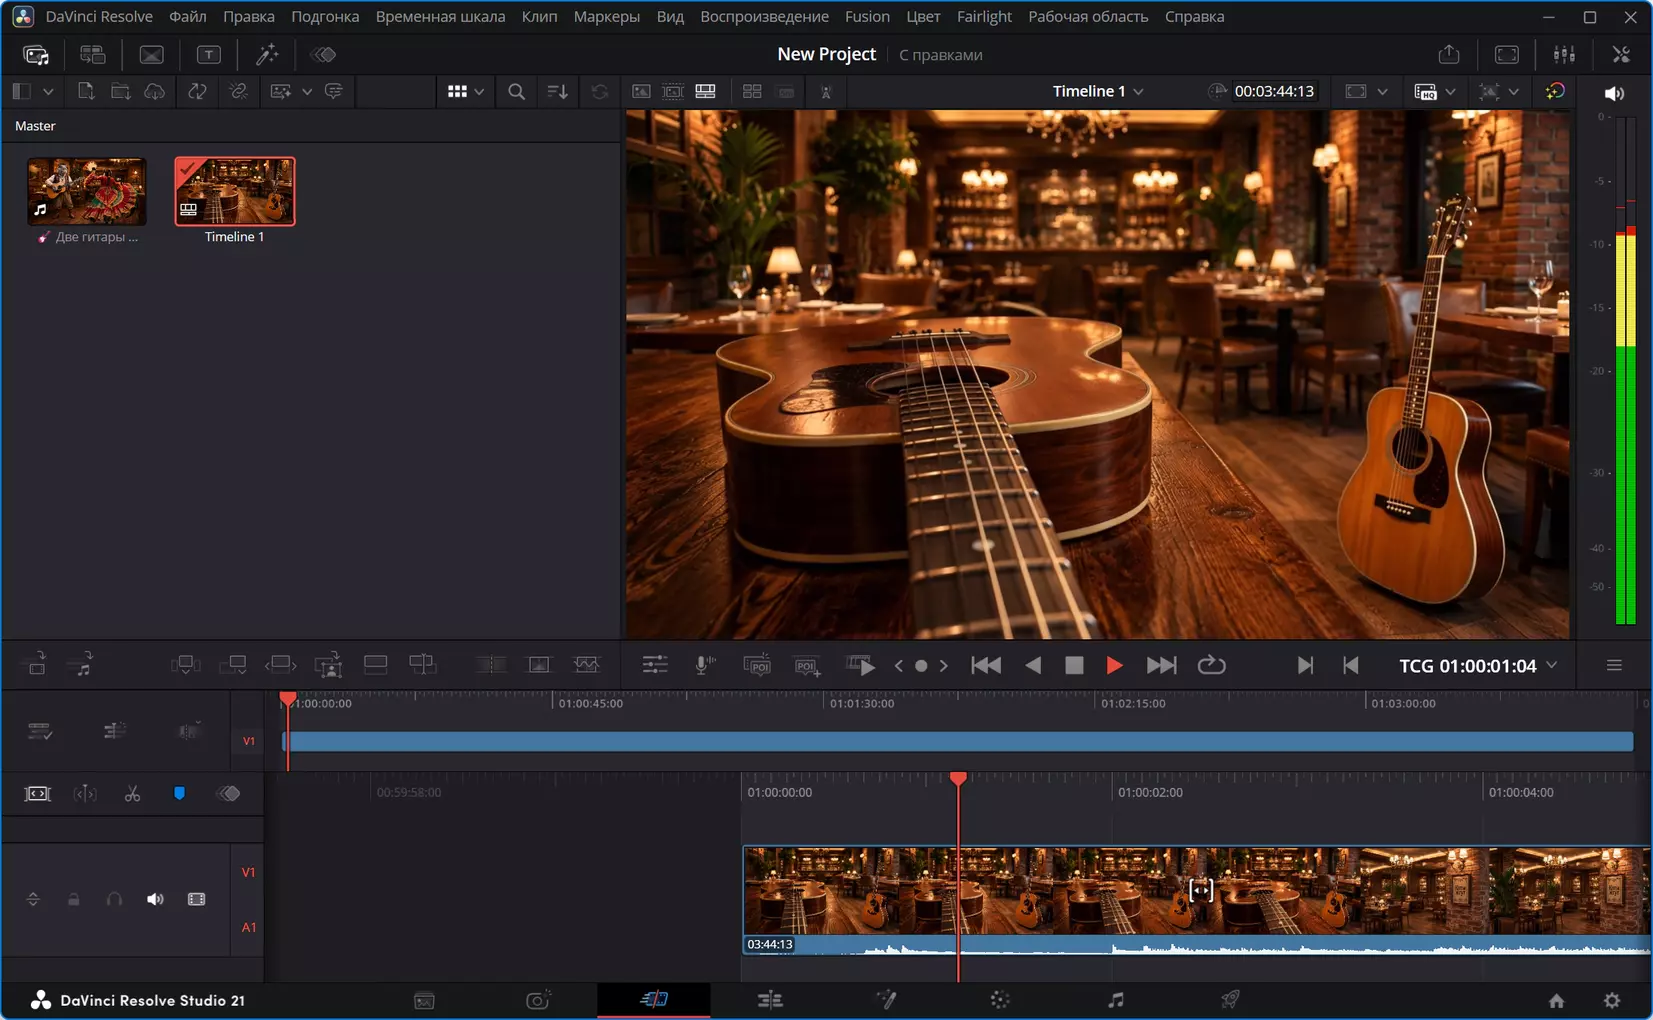Click the blue overview timeline bar

(958, 741)
